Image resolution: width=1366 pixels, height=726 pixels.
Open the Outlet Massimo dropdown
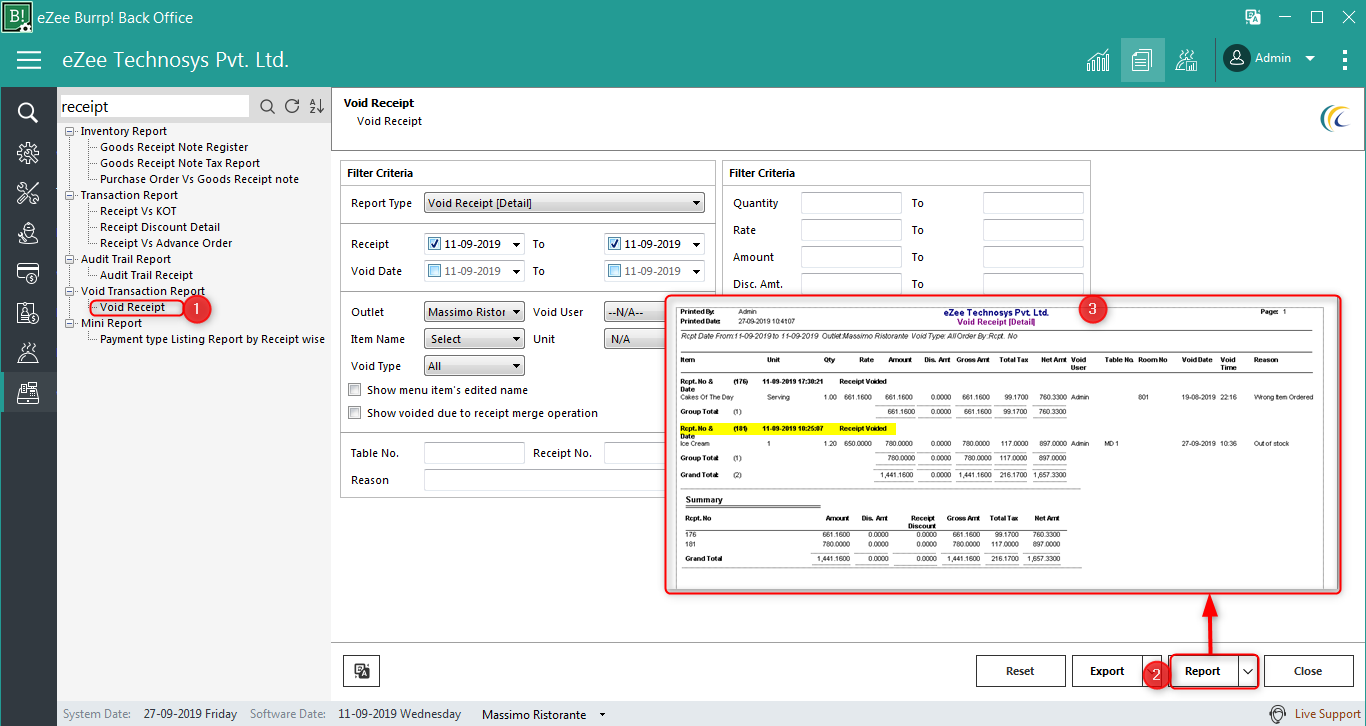(474, 312)
